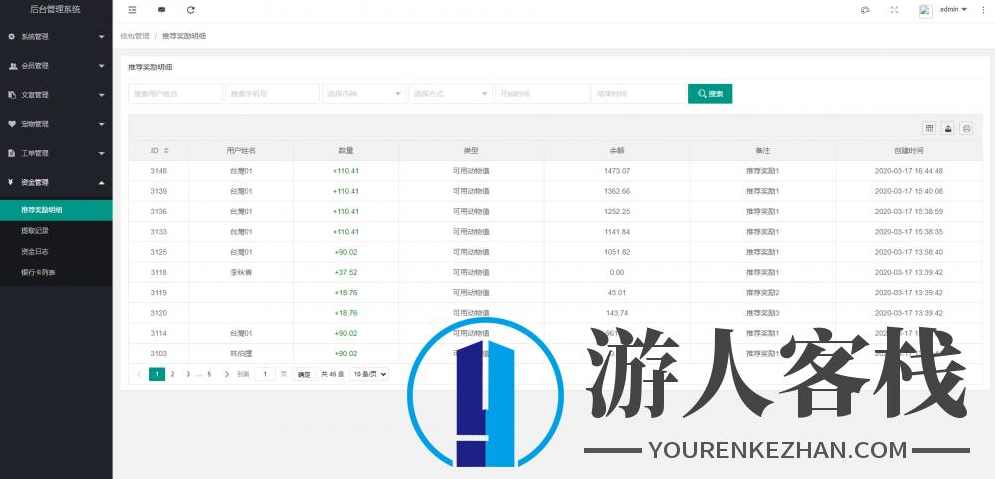Click the amount +37.52 cell
This screenshot has width=995, height=479.
(x=345, y=272)
